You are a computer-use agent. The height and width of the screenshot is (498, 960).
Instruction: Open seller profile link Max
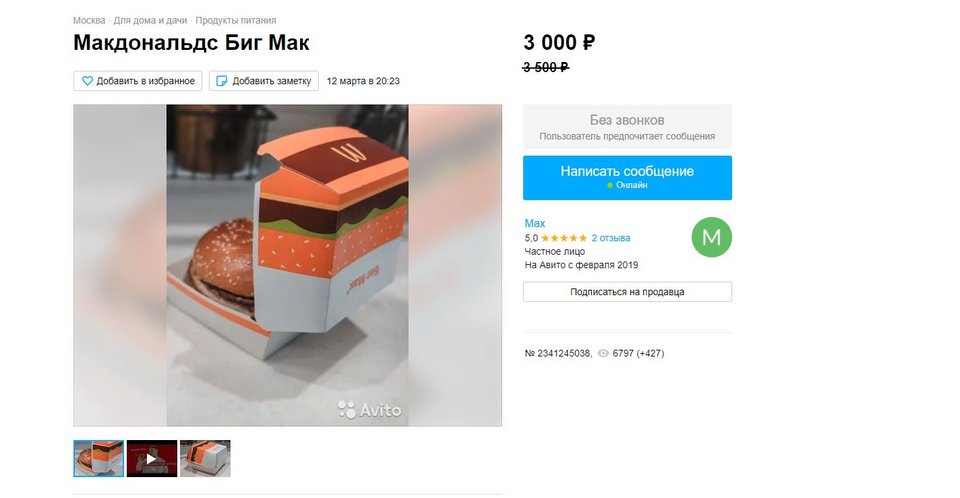(x=534, y=224)
